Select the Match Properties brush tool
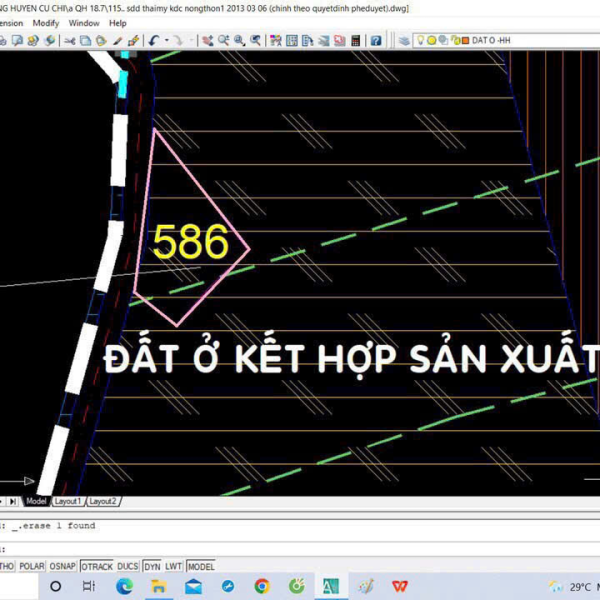This screenshot has width=600, height=600. (117, 40)
